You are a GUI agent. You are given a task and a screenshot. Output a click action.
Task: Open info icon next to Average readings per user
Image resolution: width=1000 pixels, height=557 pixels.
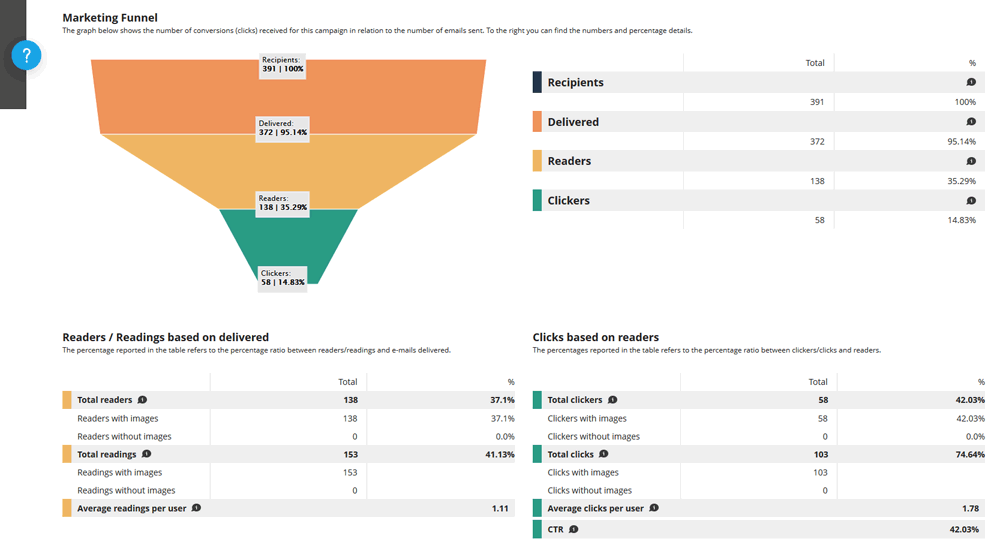tap(196, 508)
